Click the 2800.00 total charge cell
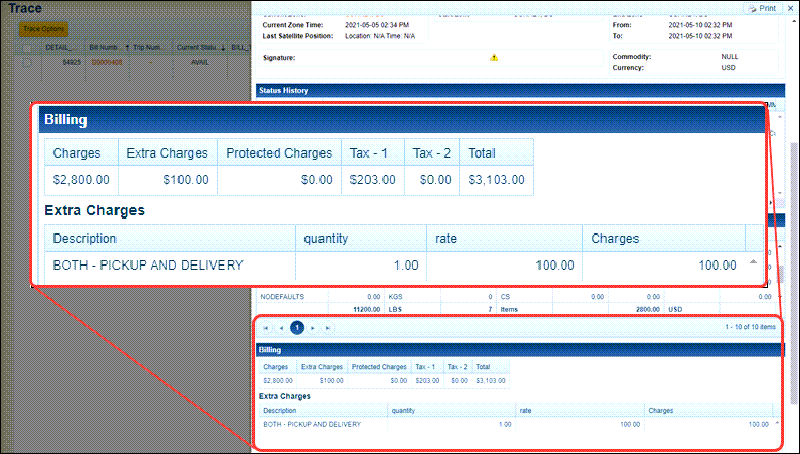Image resolution: width=800 pixels, height=454 pixels. pyautogui.click(x=648, y=309)
